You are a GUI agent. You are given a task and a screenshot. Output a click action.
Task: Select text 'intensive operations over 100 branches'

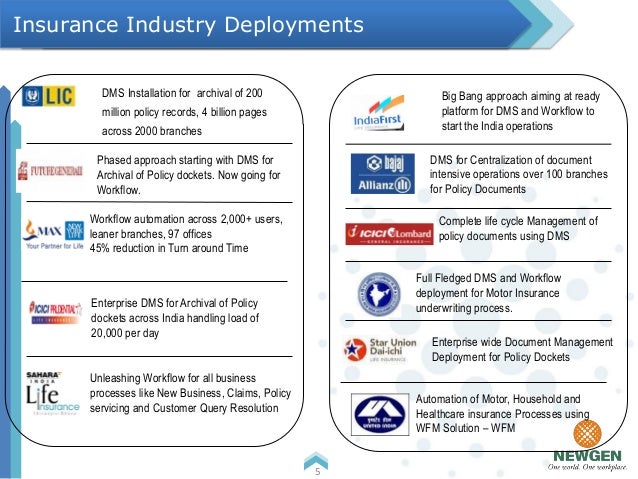point(519,174)
